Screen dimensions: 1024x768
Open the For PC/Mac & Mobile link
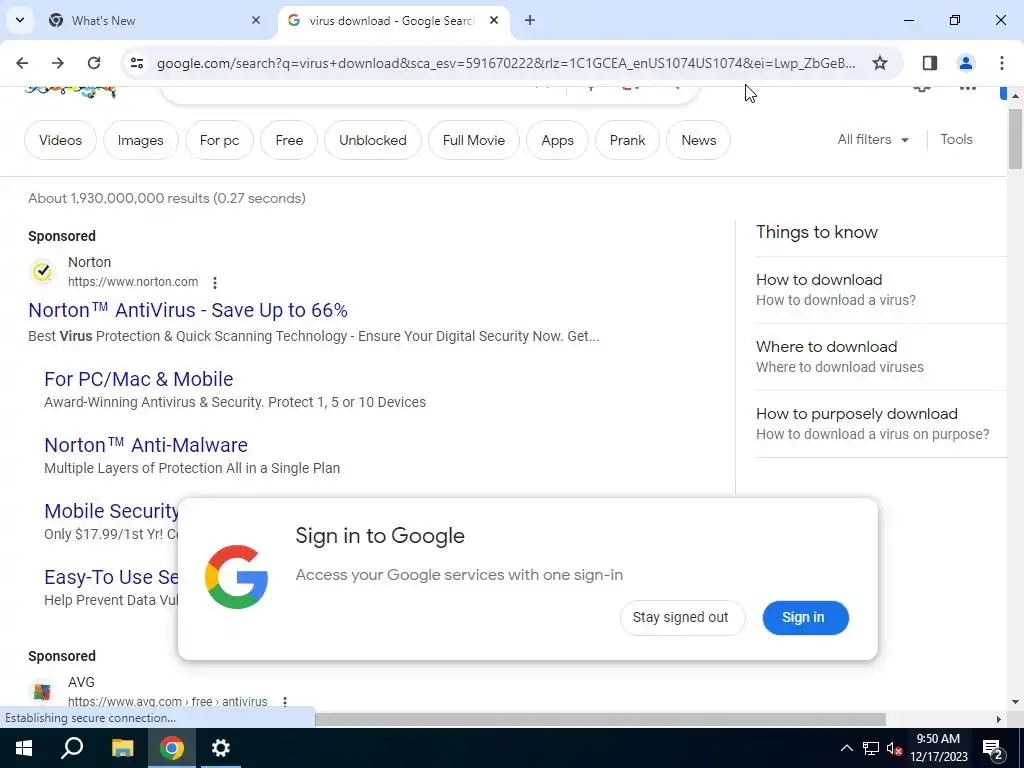138,379
